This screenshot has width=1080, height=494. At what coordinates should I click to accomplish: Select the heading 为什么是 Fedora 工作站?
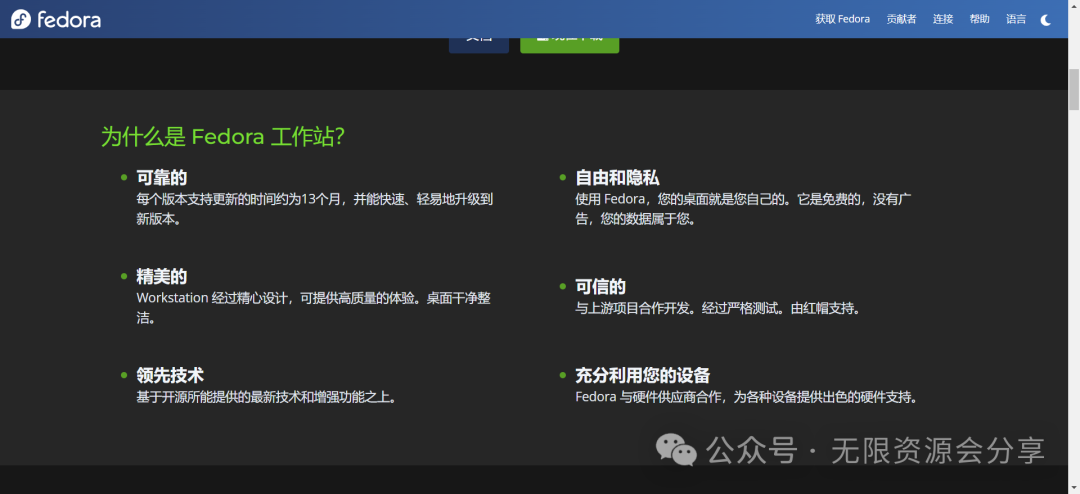[x=222, y=136]
